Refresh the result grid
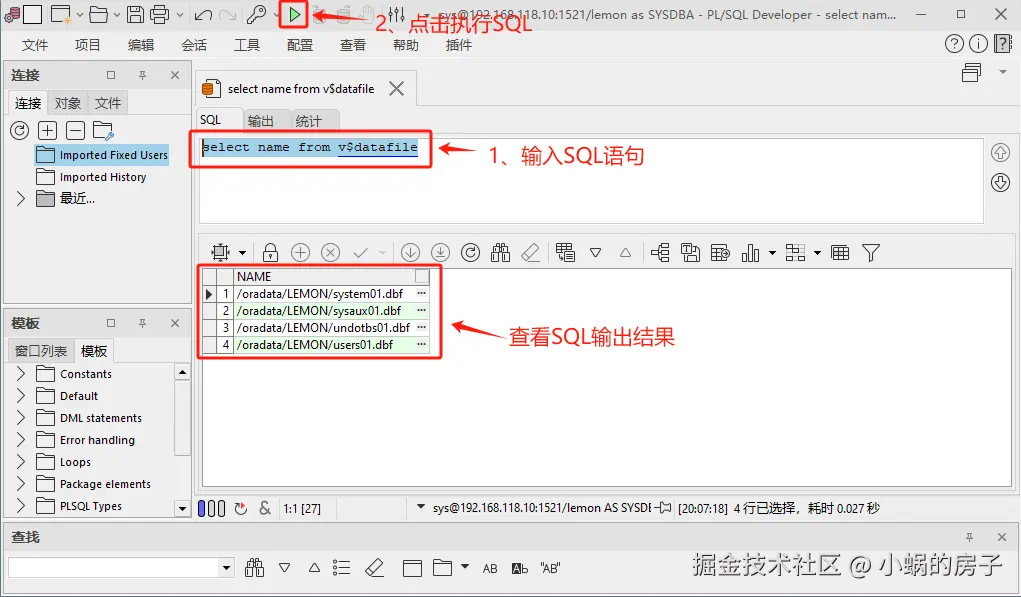 (x=470, y=253)
